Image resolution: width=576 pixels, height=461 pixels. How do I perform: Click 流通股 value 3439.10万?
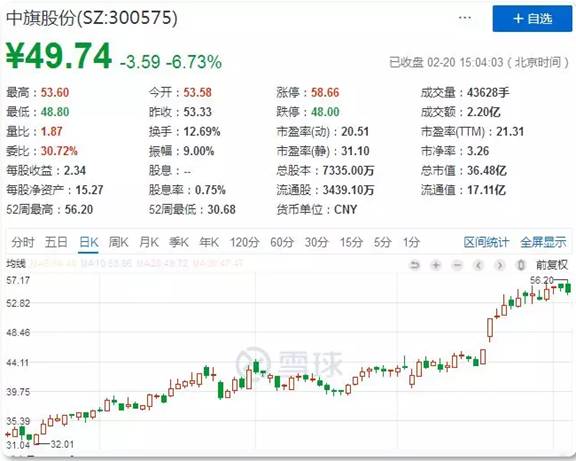[x=348, y=190]
